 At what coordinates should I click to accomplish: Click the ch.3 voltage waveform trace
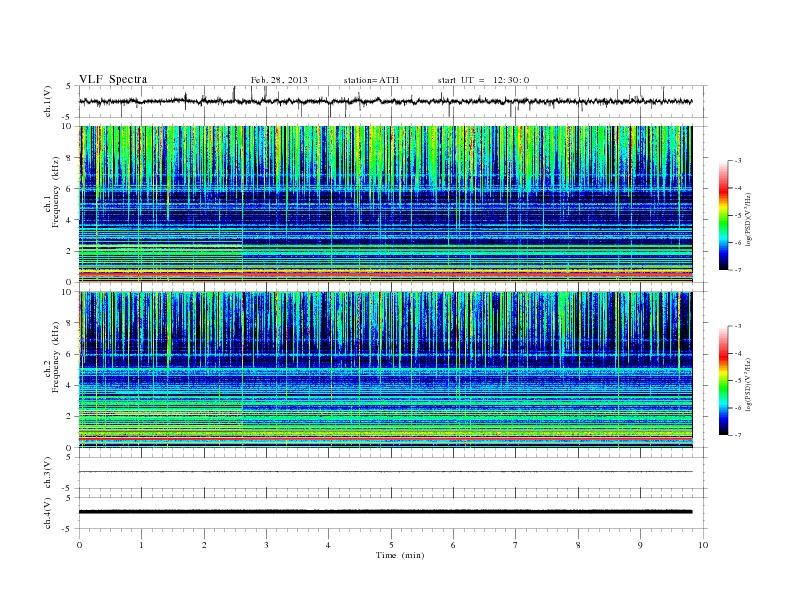point(385,472)
